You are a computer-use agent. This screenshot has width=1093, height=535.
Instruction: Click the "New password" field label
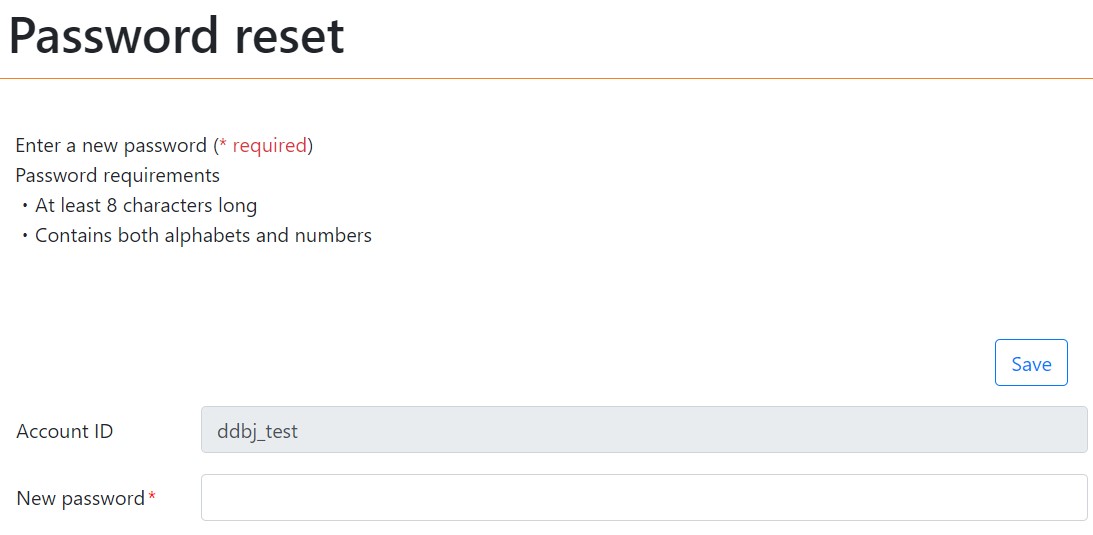tap(80, 498)
